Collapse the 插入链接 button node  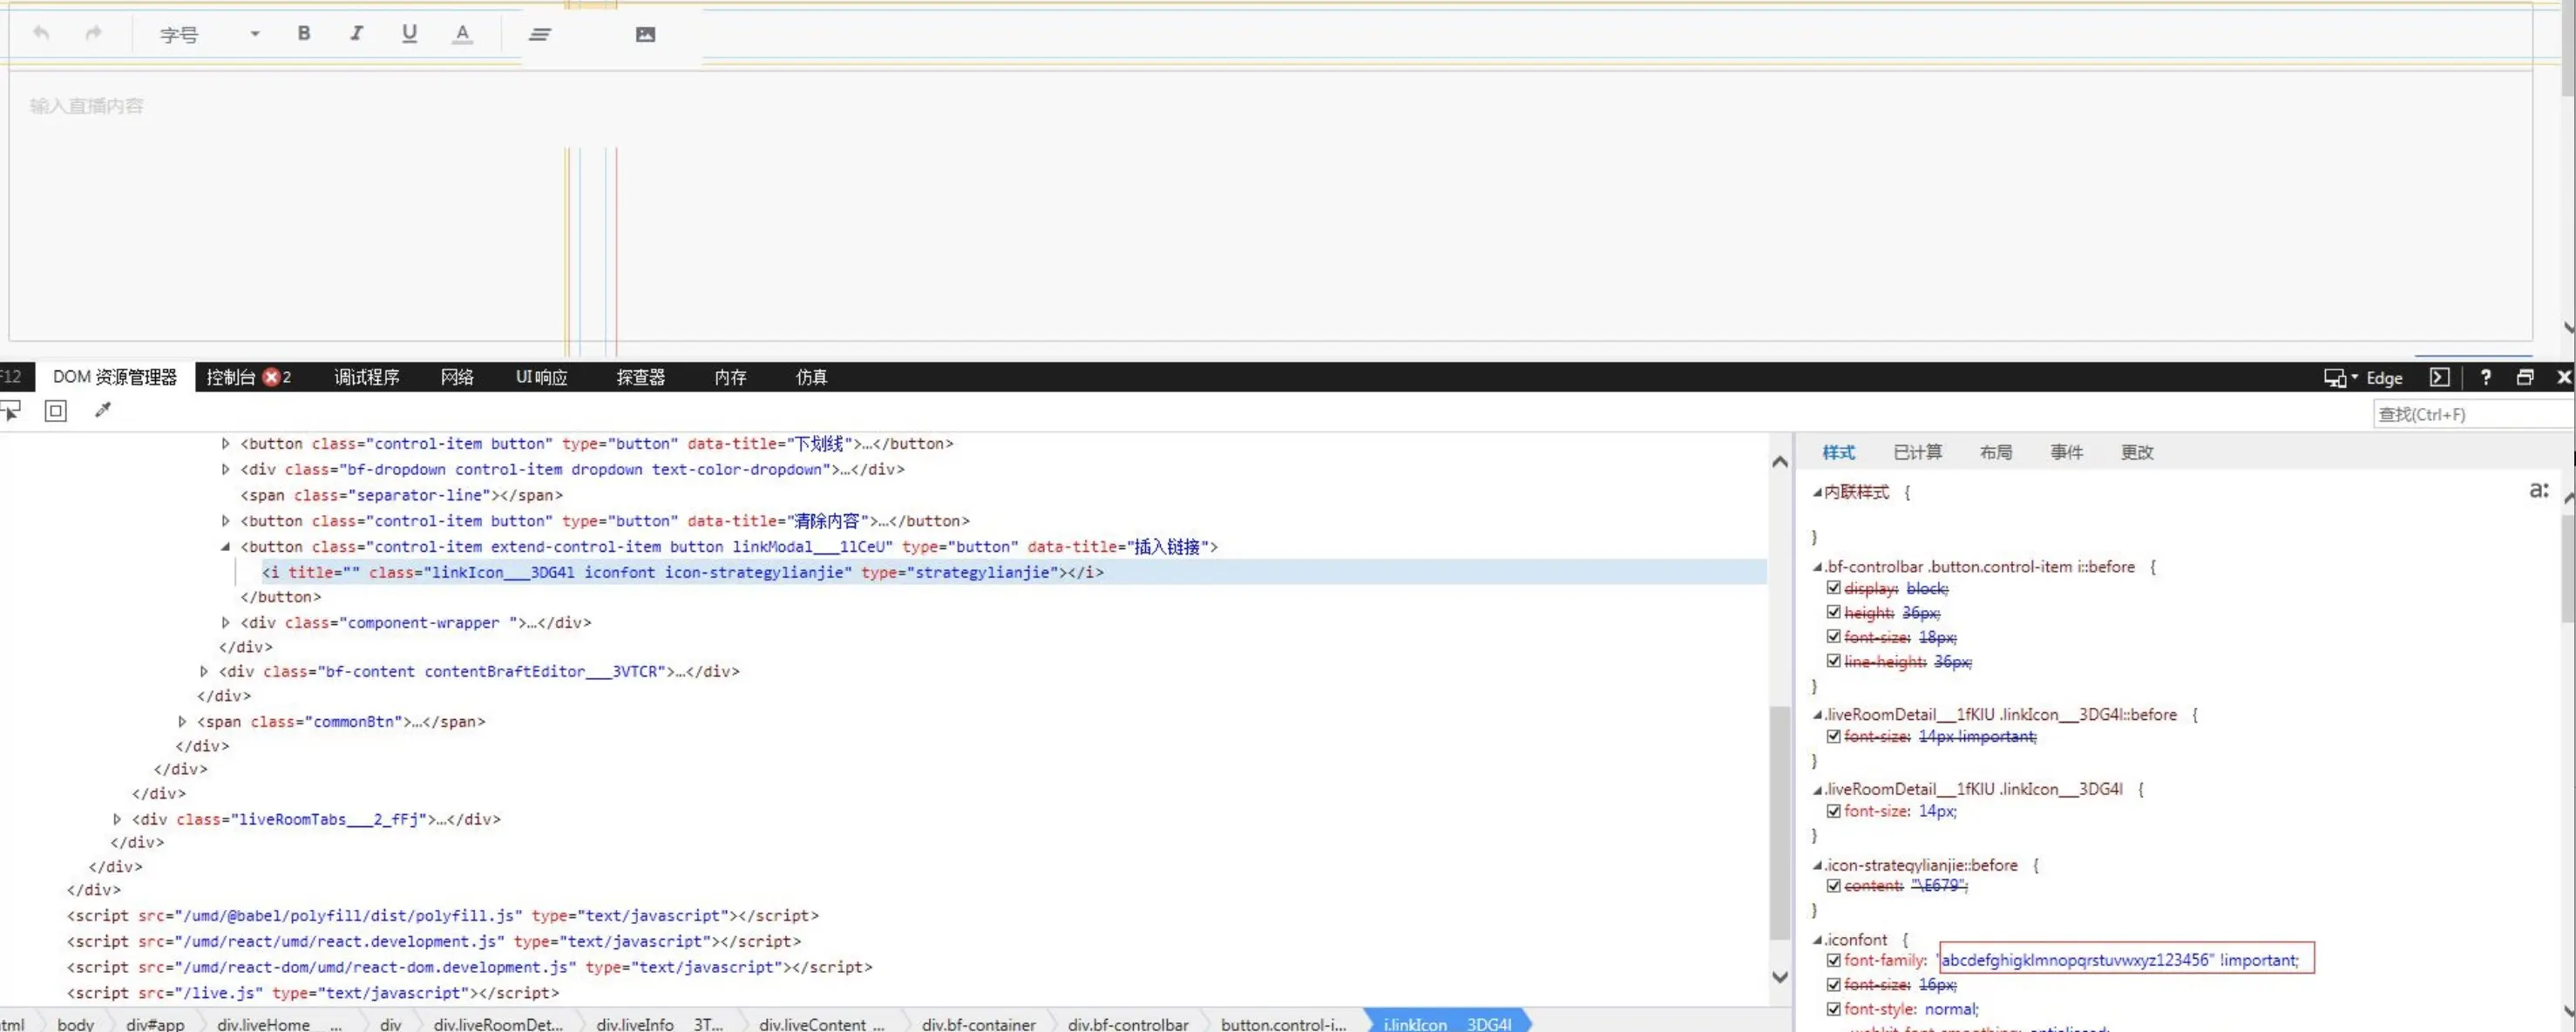point(225,547)
